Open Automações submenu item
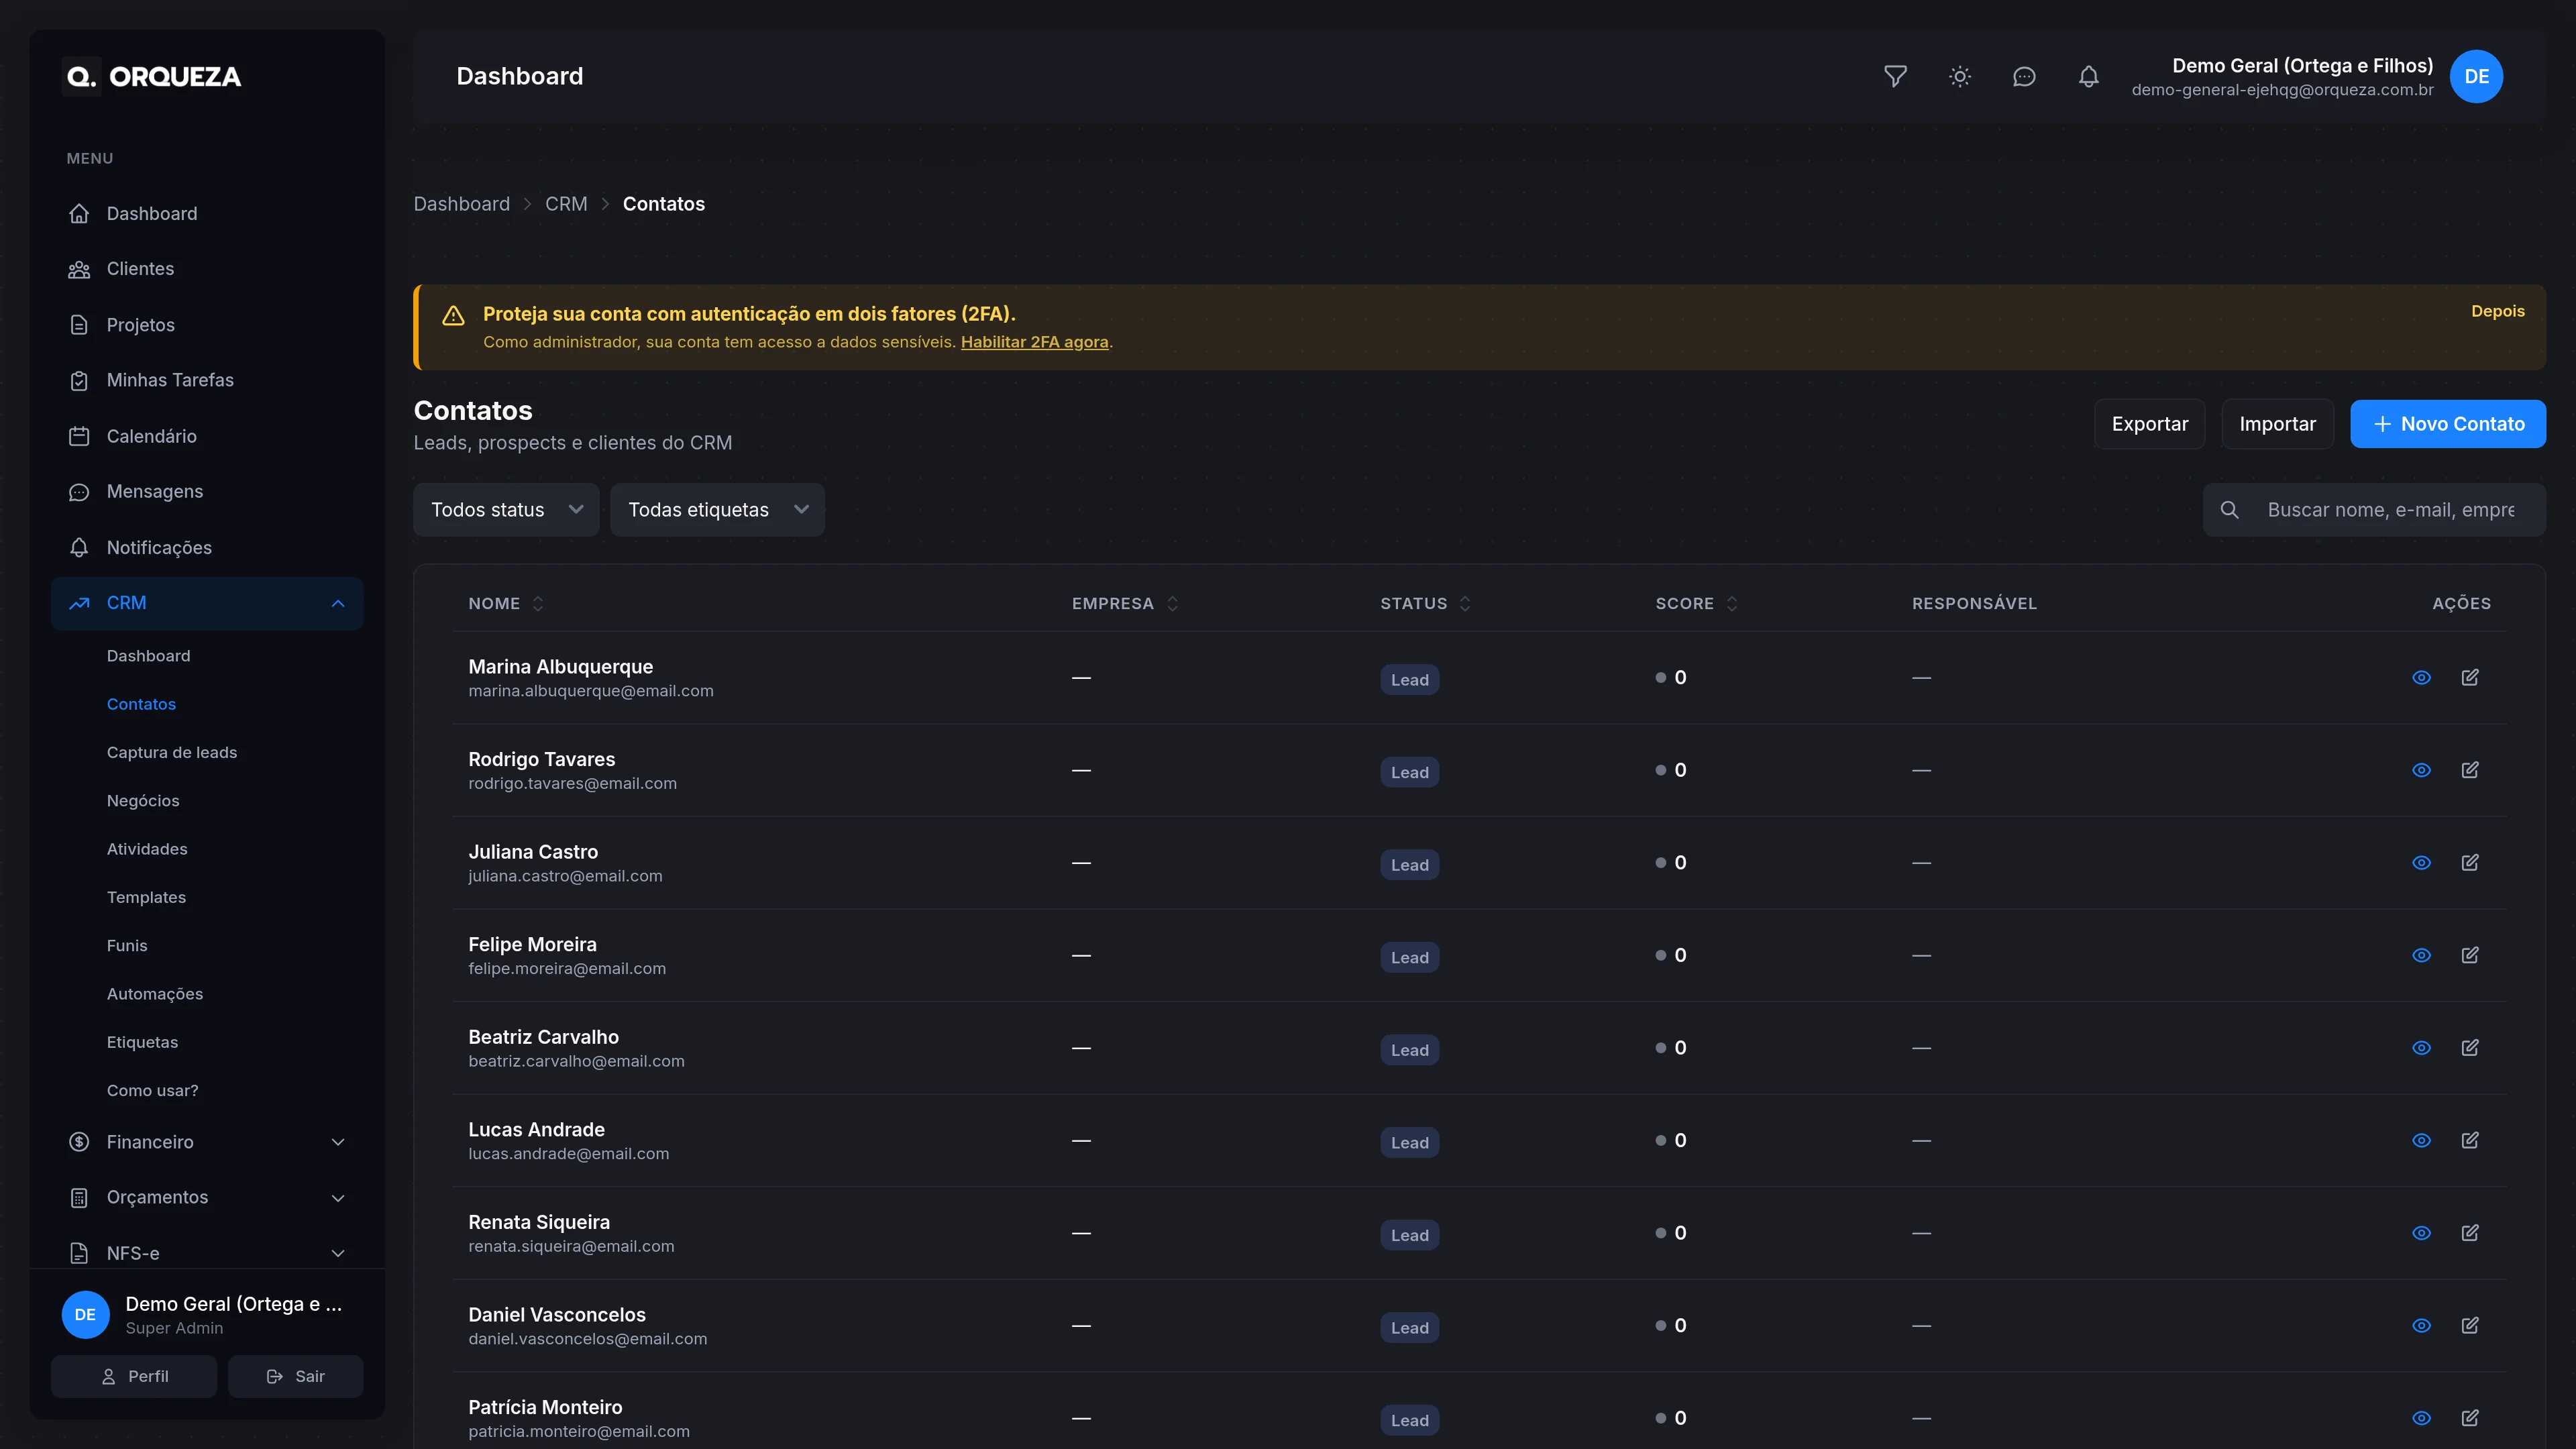The width and height of the screenshot is (2576, 1449). click(155, 994)
